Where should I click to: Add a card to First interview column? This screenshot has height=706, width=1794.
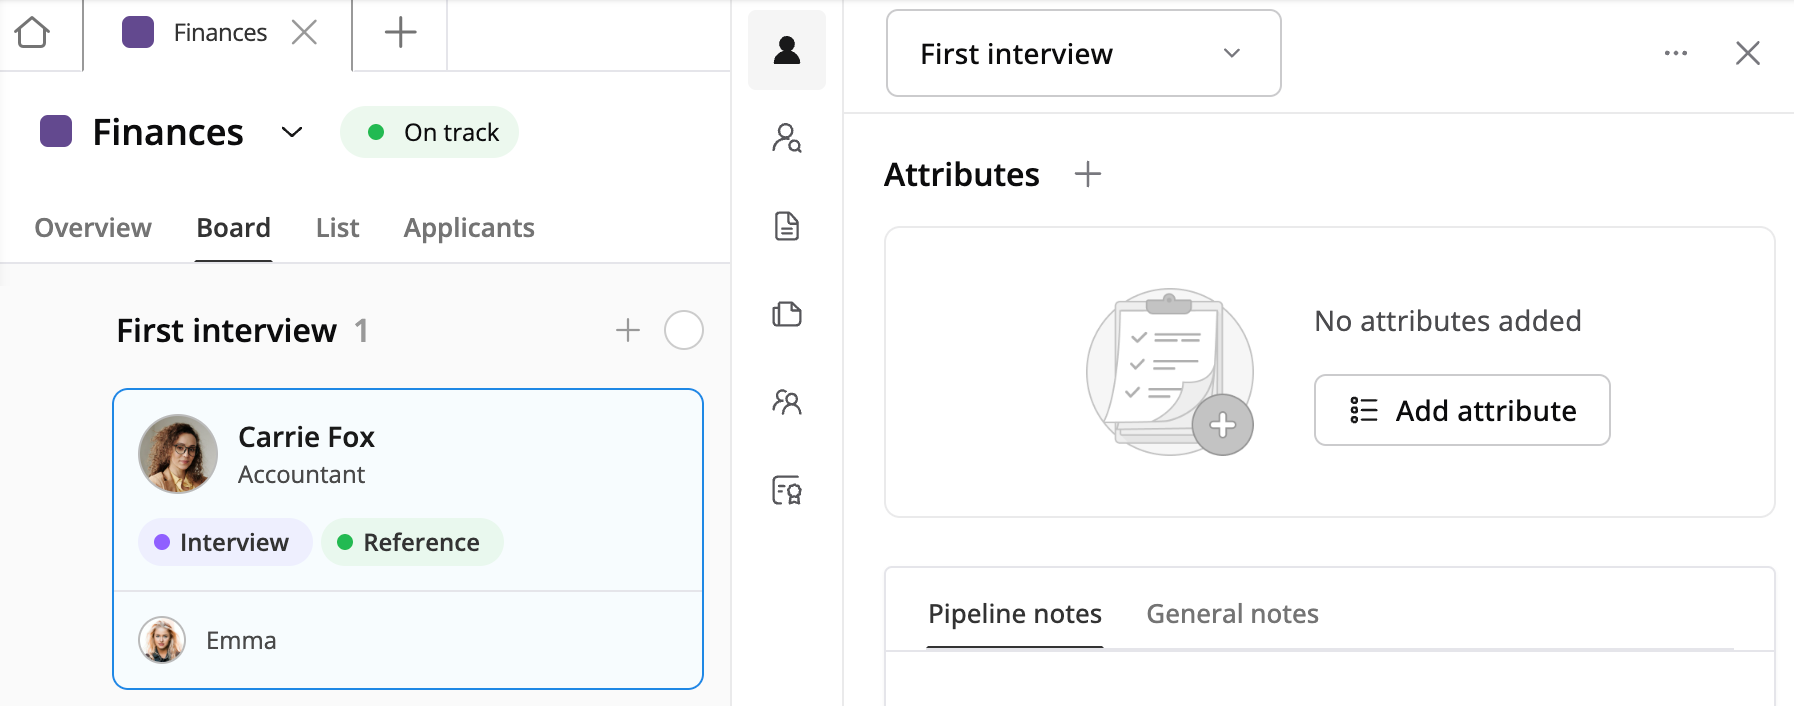point(627,330)
